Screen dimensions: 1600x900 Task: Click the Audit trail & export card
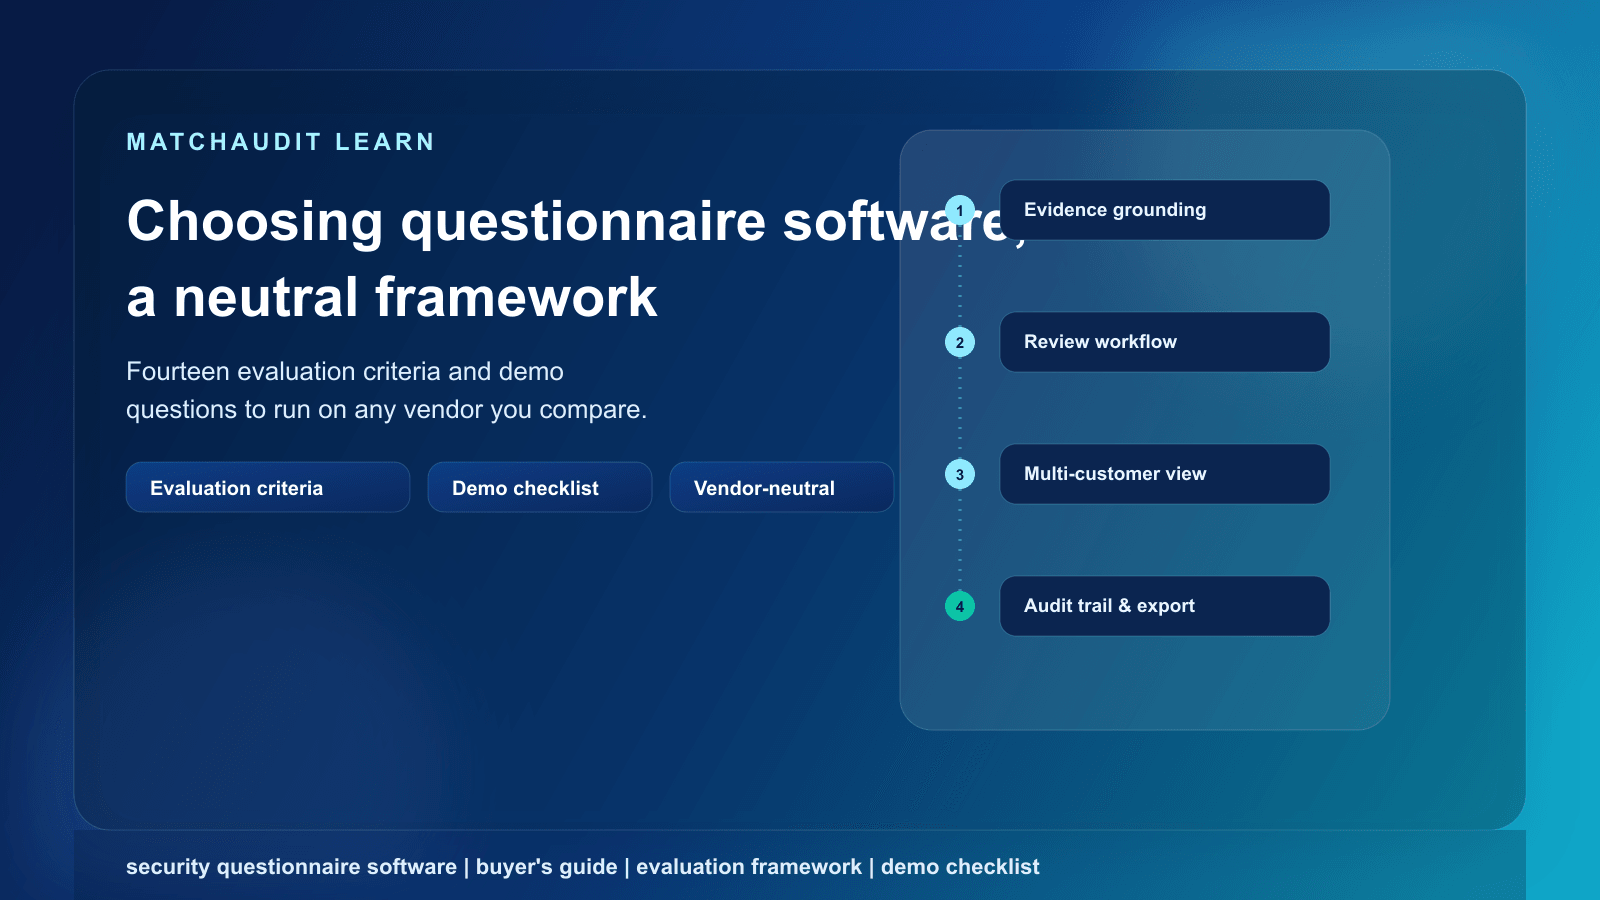[1165, 606]
